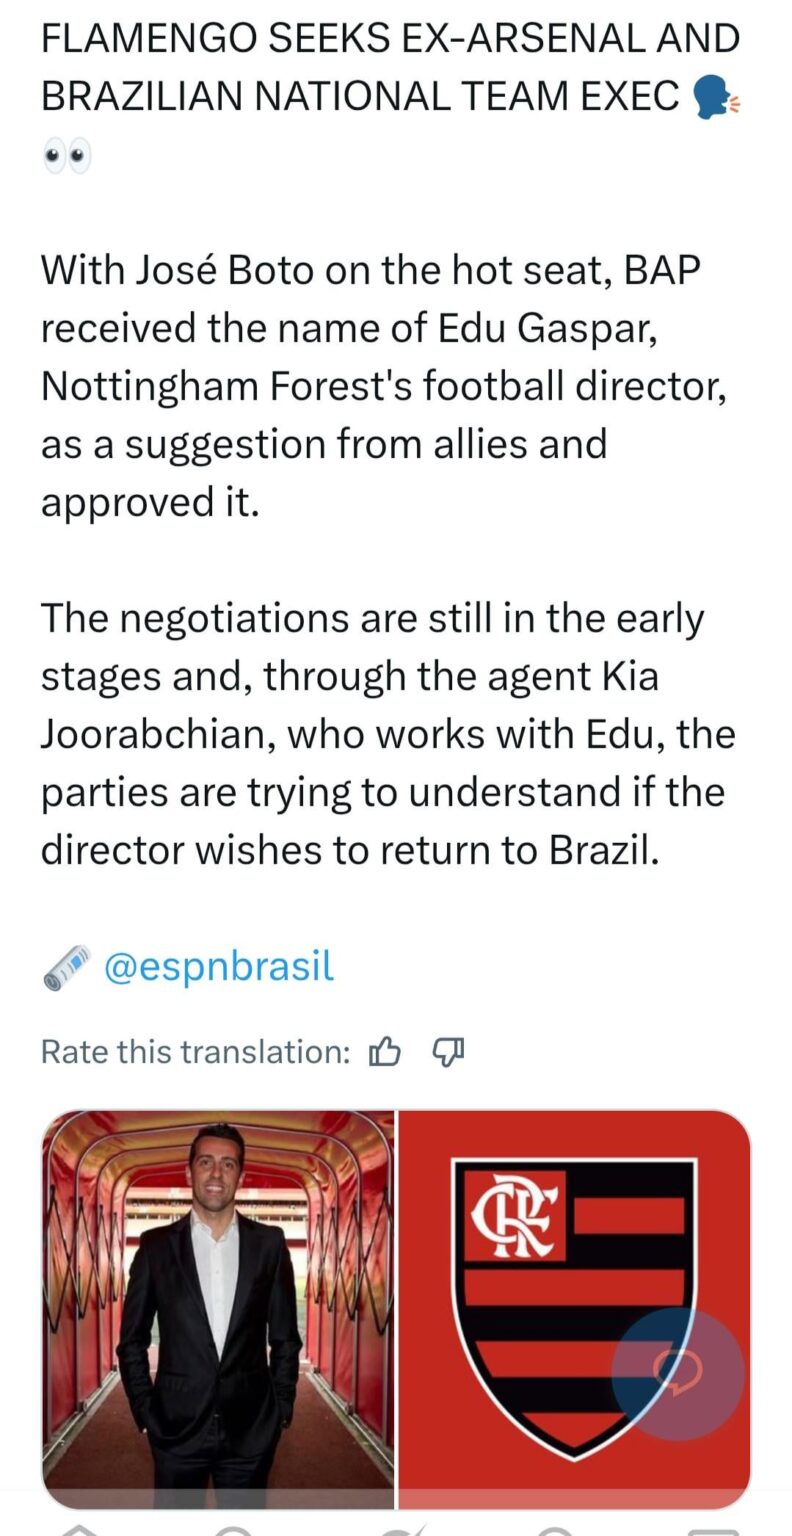Rate the translation with a thumbs down
Screen dimensions: 792x1536
coord(448,1051)
